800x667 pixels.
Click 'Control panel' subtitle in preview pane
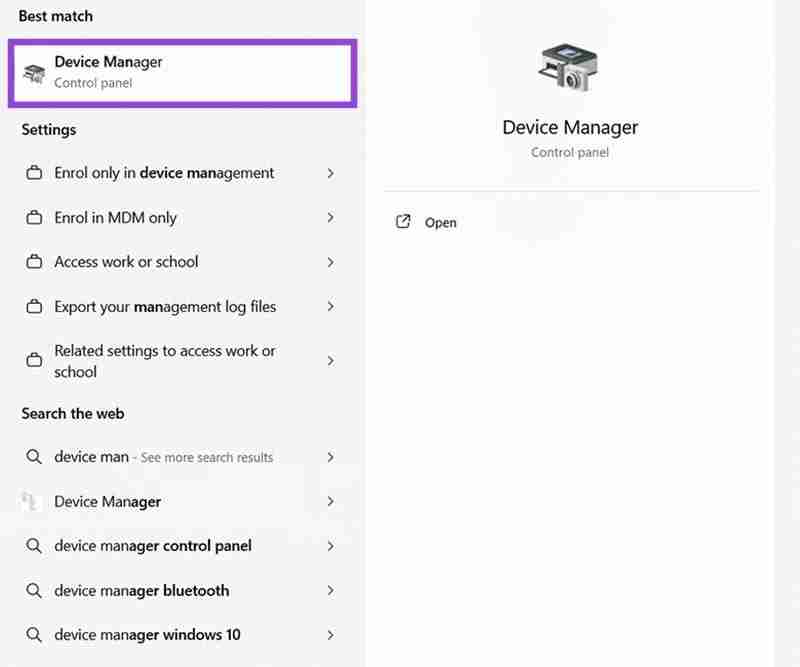[x=570, y=153]
